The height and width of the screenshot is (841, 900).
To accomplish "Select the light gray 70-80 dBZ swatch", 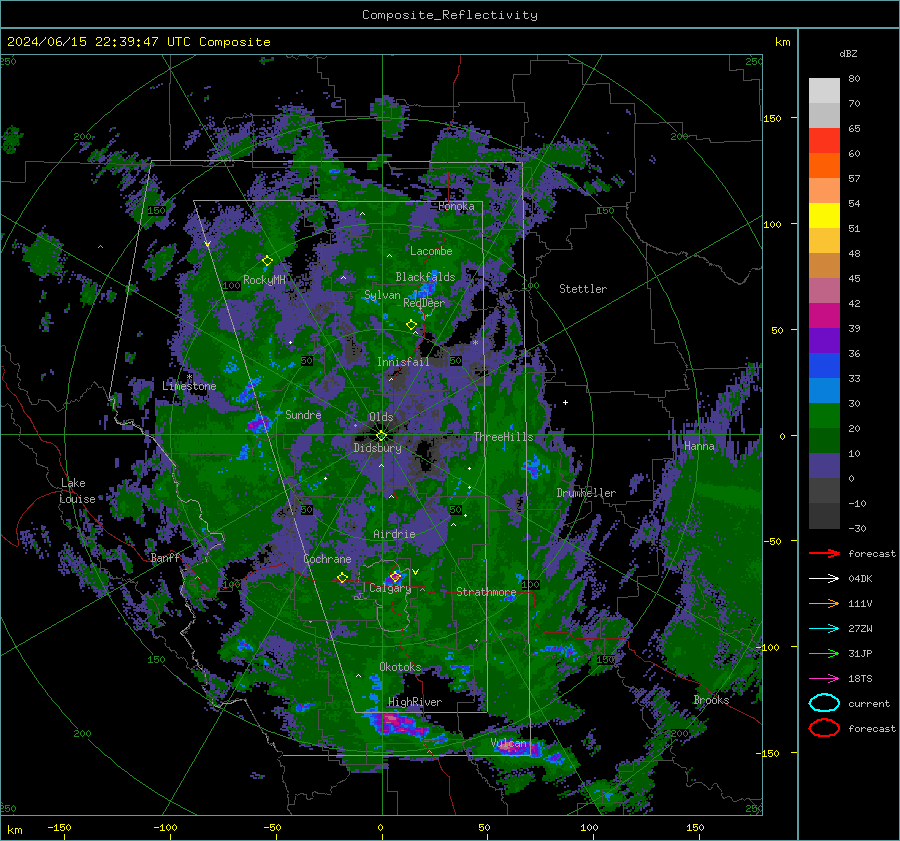I will (824, 91).
